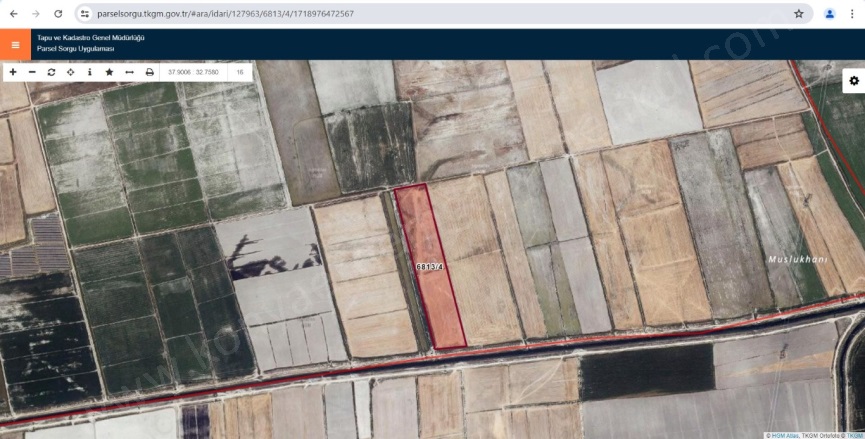Zoom out with the minus button

[x=32, y=72]
